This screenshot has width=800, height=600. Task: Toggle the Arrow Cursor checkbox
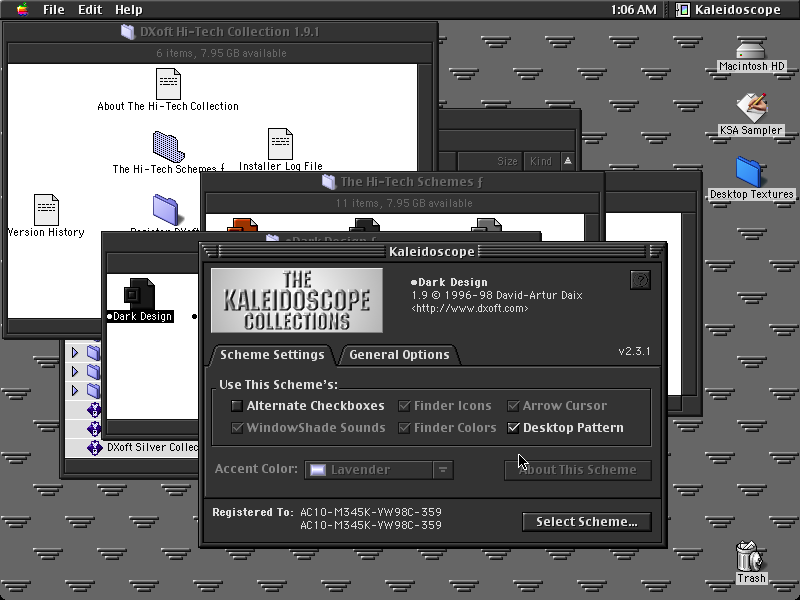point(513,406)
